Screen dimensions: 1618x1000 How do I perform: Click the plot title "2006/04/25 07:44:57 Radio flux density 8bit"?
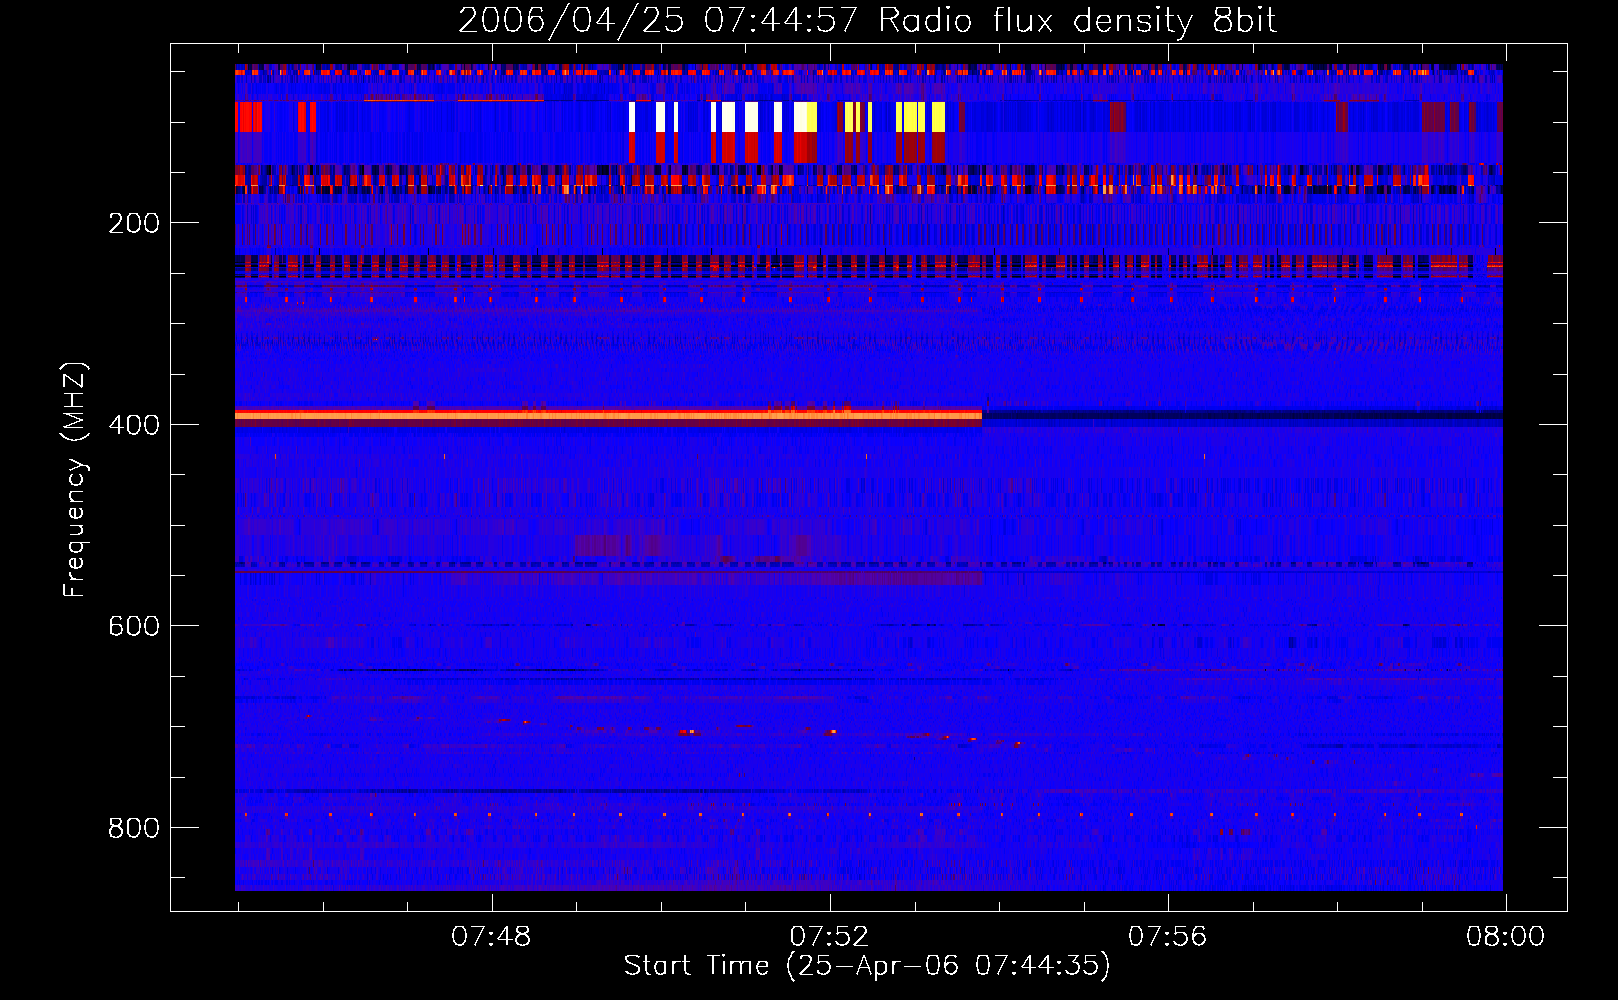(867, 20)
